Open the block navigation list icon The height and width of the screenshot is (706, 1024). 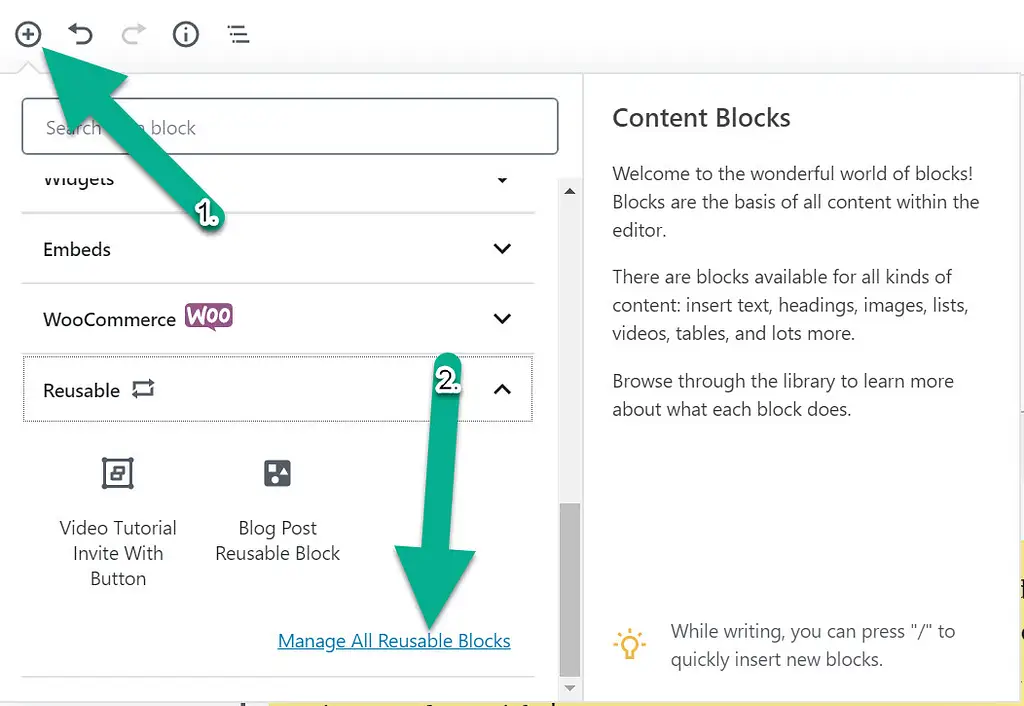pyautogui.click(x=237, y=34)
